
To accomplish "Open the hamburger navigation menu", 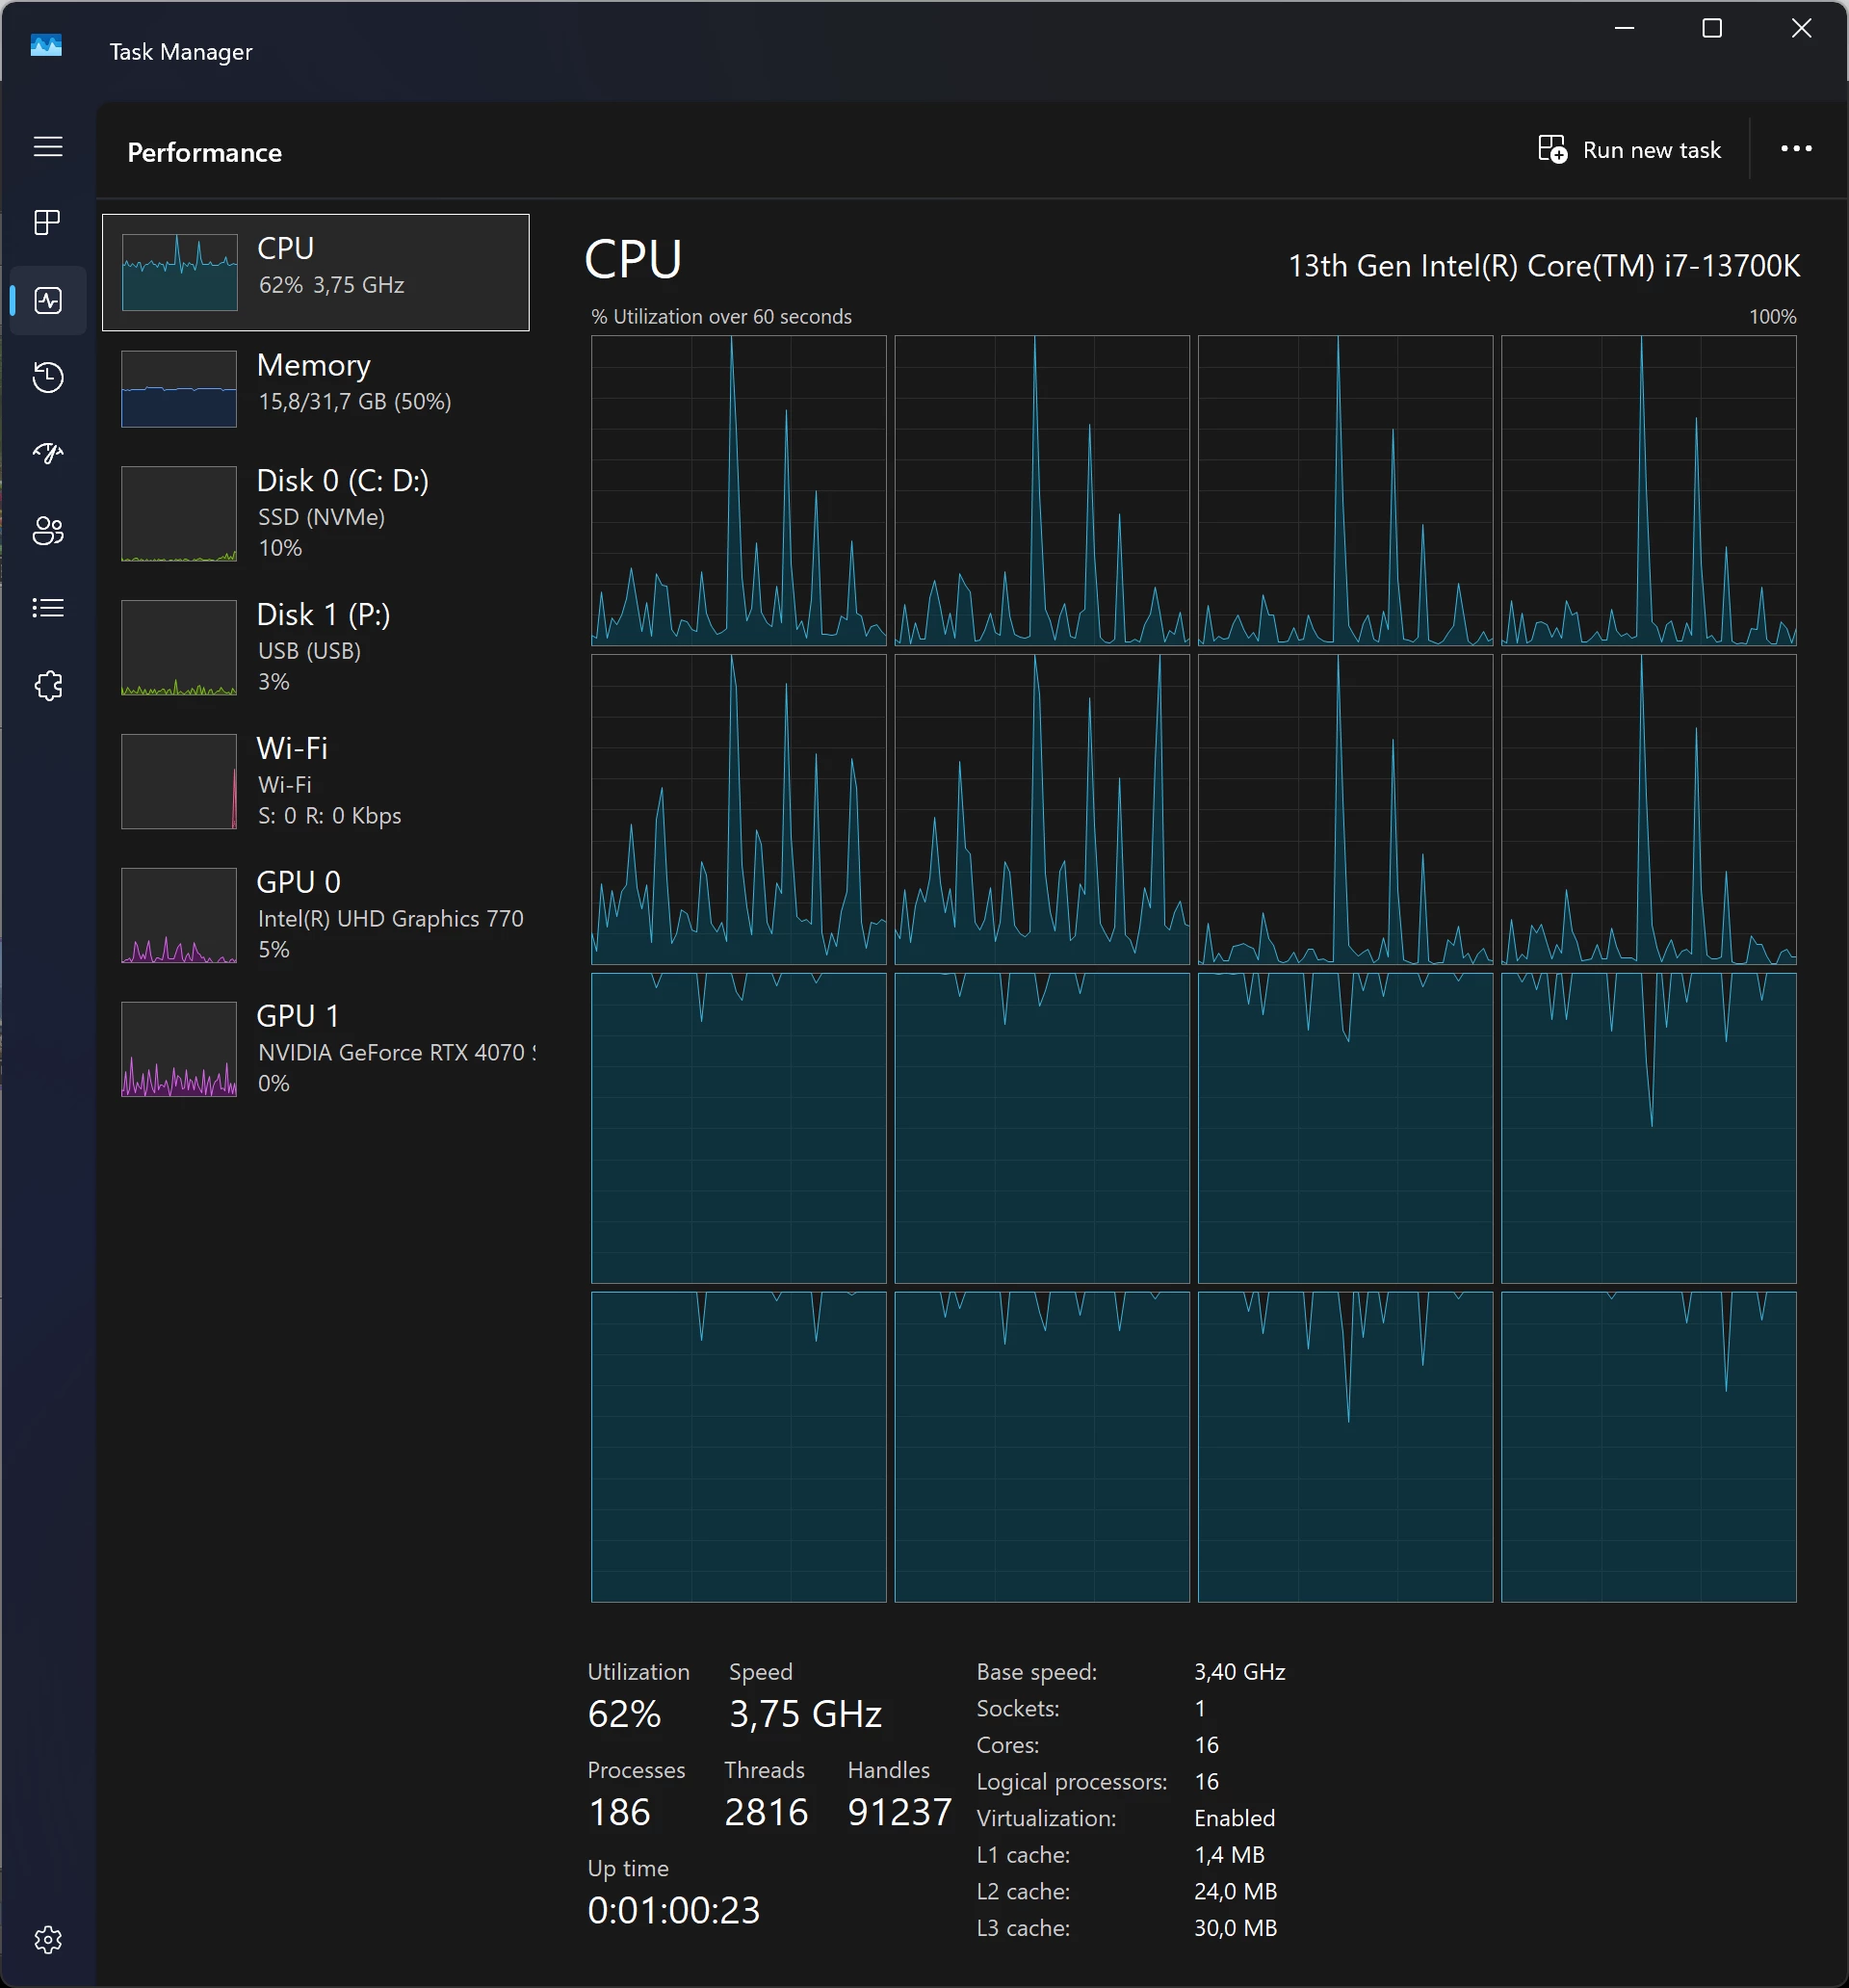I will coord(48,147).
